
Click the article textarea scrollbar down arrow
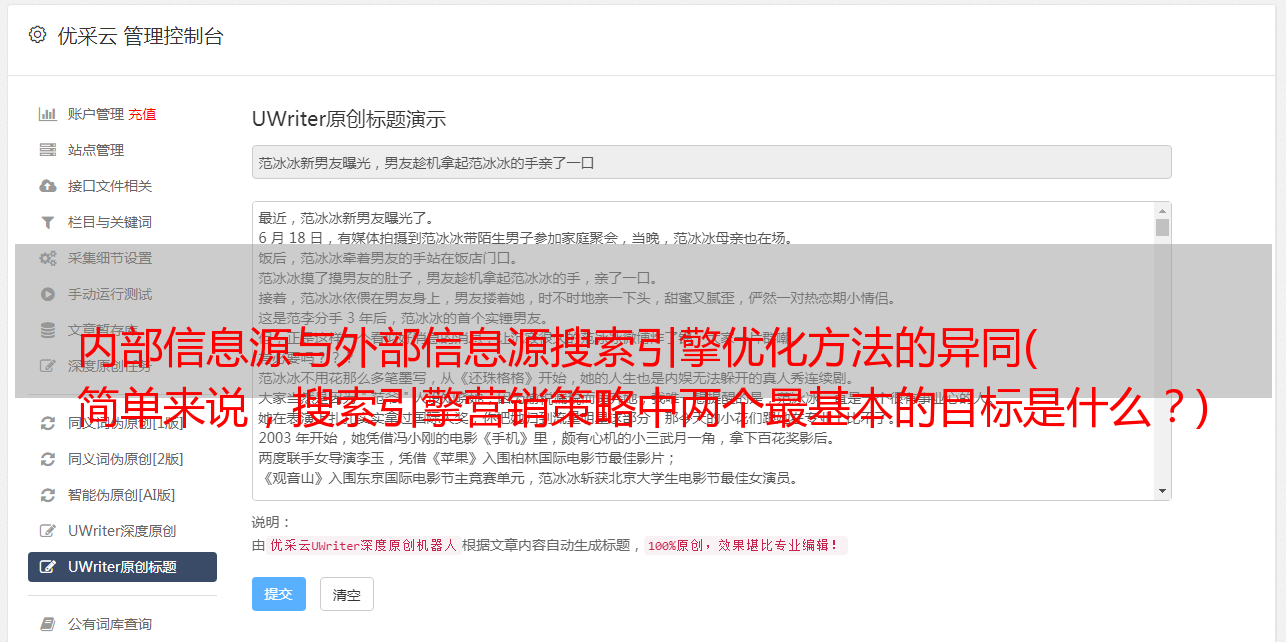(x=1162, y=490)
